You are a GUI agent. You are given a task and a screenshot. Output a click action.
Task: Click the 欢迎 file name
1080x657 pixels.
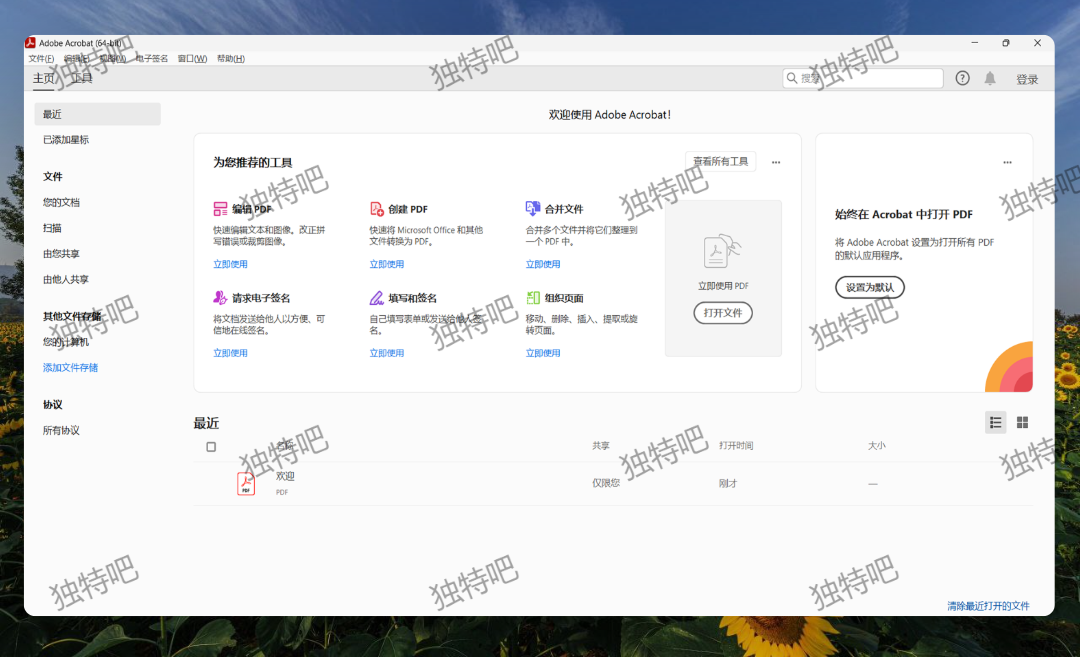pyautogui.click(x=285, y=476)
